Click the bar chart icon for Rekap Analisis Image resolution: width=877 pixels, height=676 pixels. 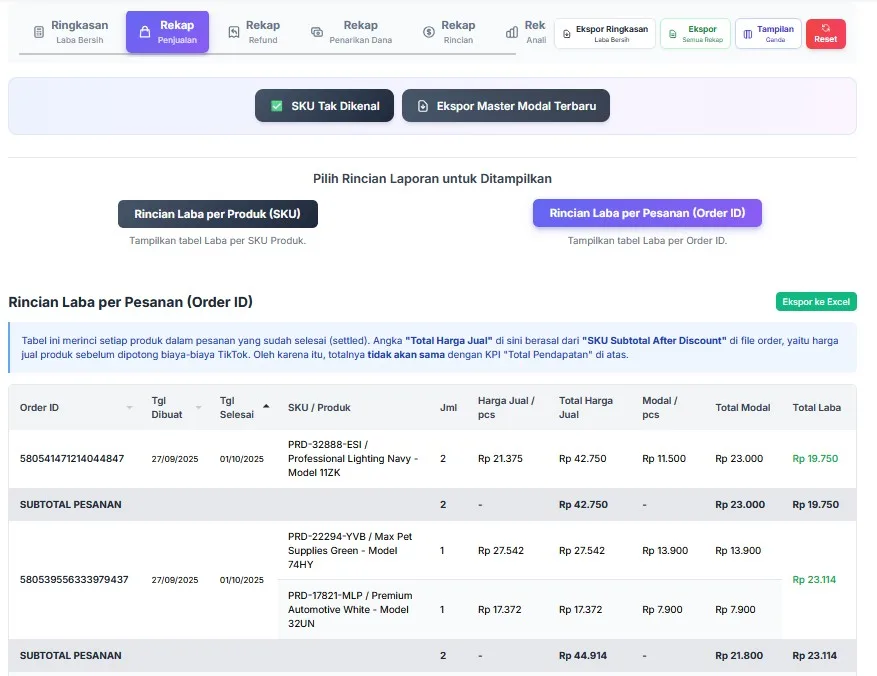click(x=512, y=32)
